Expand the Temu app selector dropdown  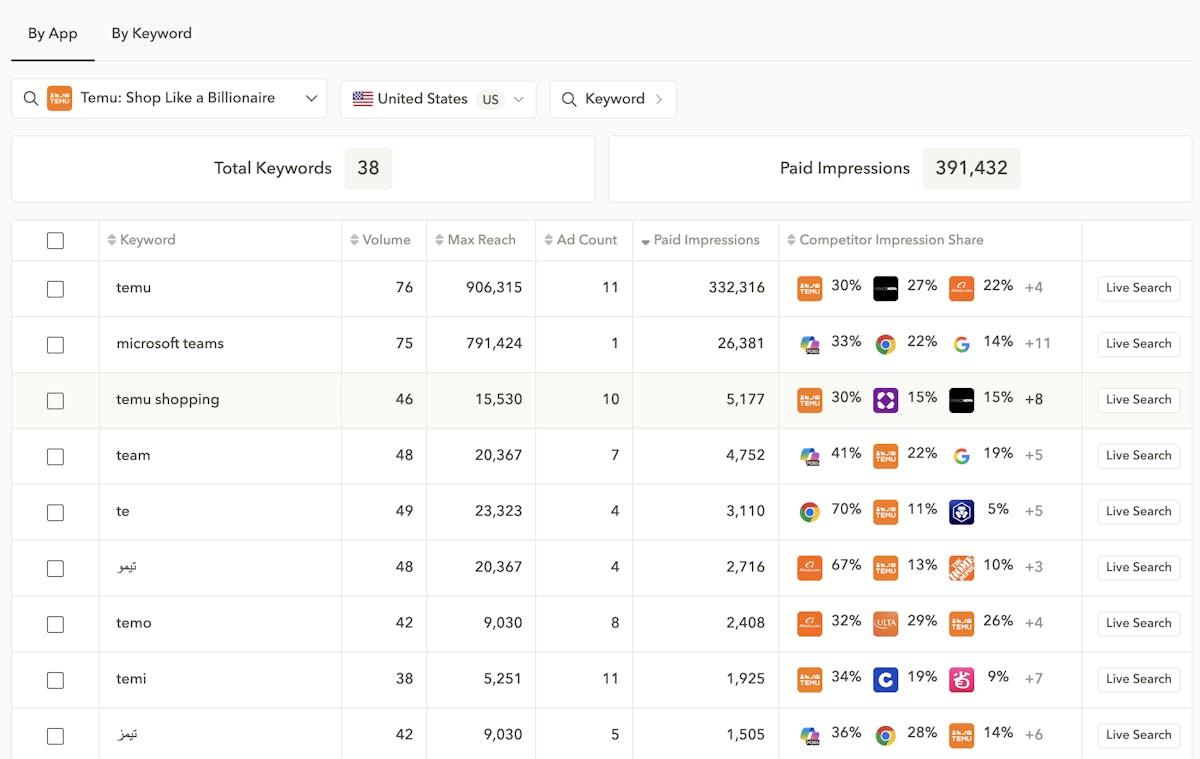point(311,98)
